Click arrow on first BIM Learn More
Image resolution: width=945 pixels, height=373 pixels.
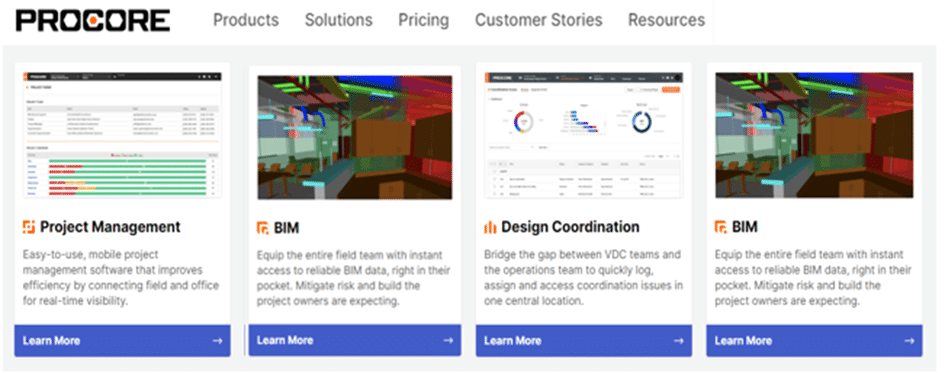(448, 340)
